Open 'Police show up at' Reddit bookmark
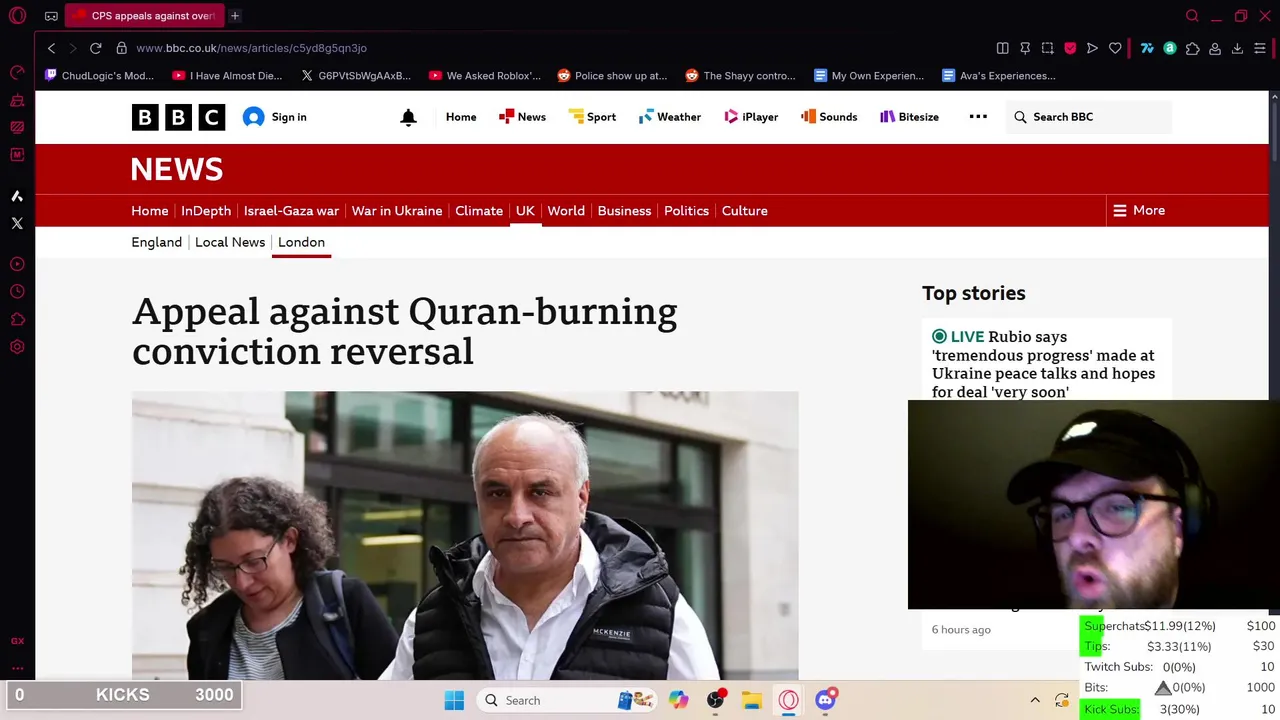Viewport: 1280px width, 720px height. [x=613, y=76]
